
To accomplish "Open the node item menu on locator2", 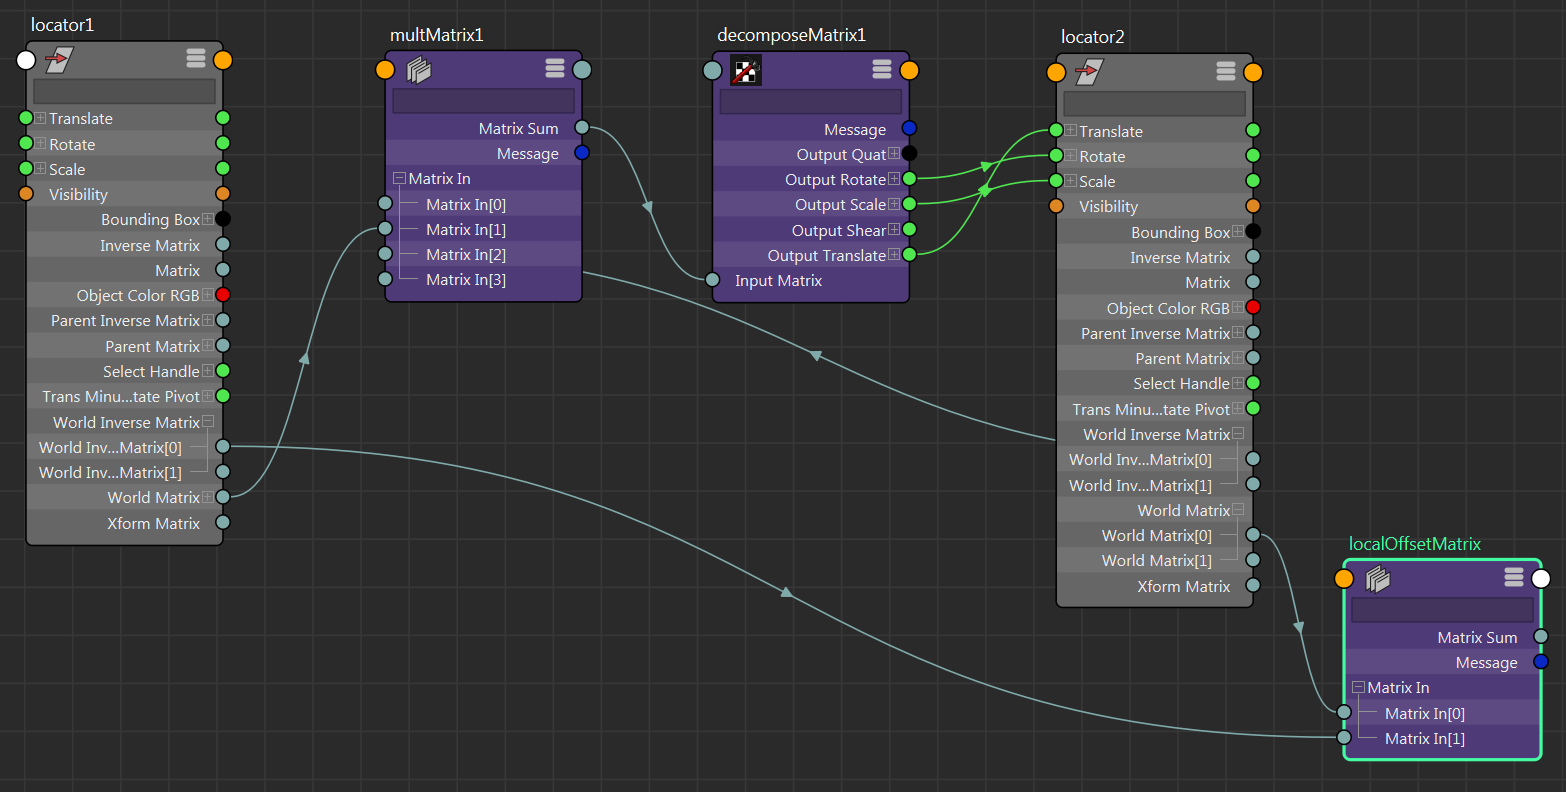I will pyautogui.click(x=1226, y=71).
